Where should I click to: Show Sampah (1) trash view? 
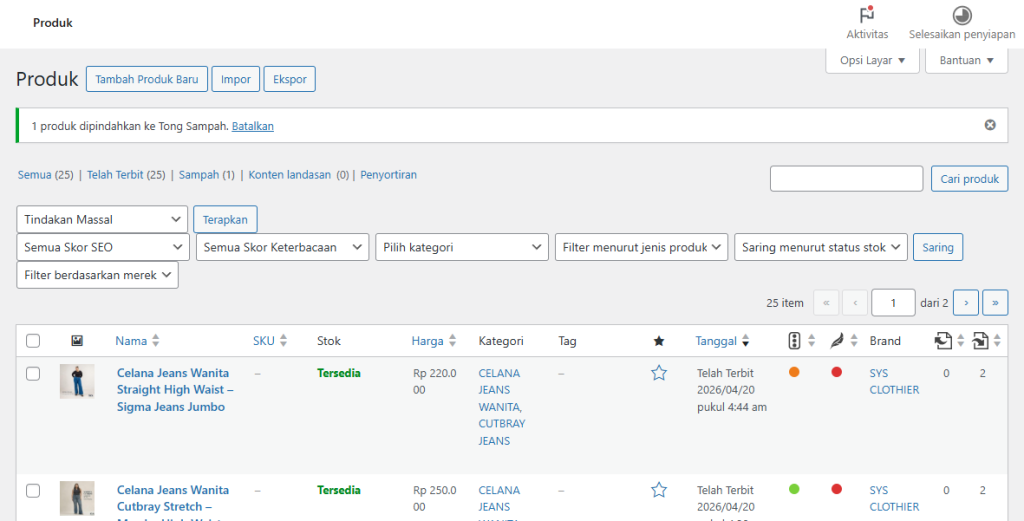click(x=206, y=175)
